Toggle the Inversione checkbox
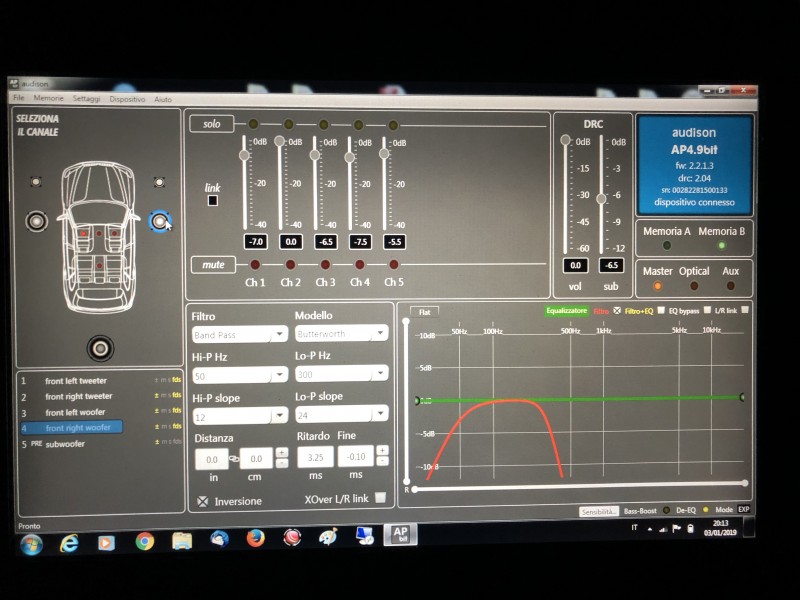Screen dimensions: 800x600 point(203,502)
